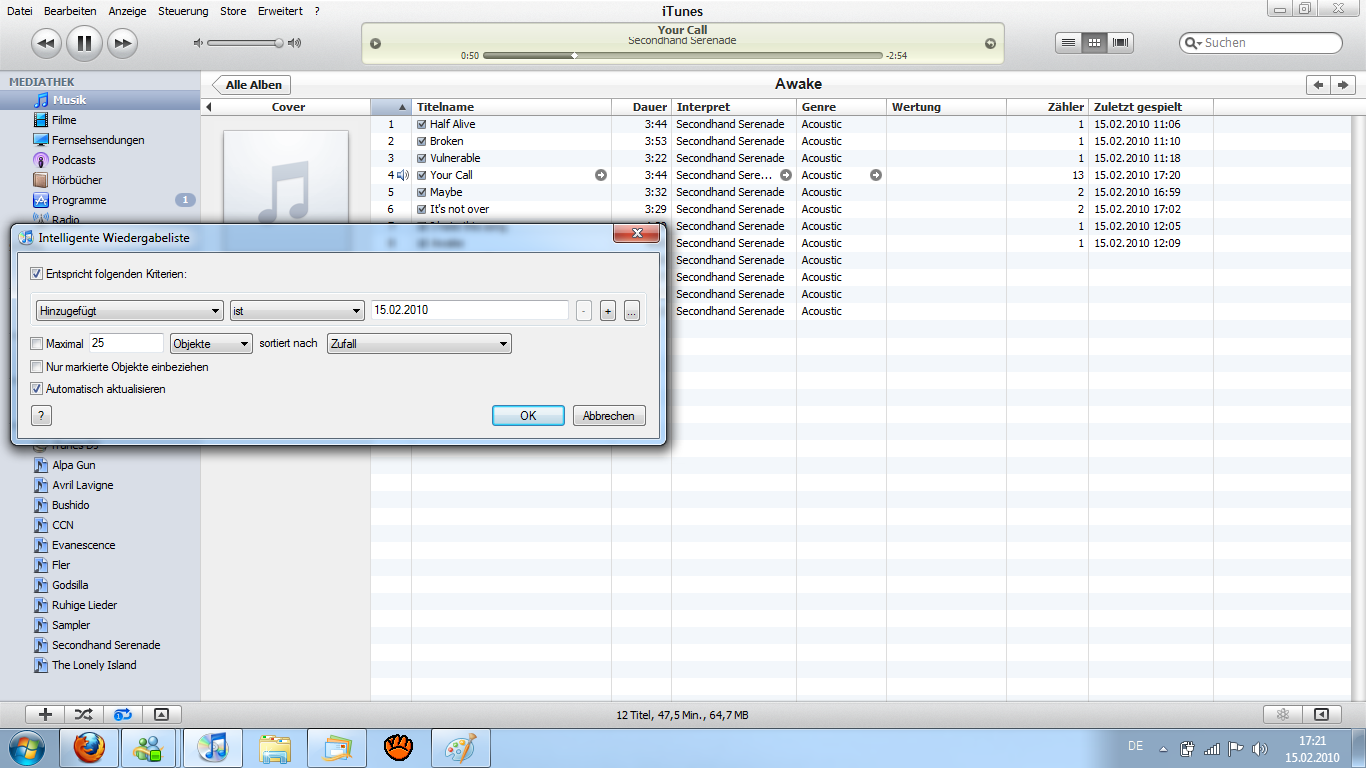
Task: Open the 'Hinzugefügt' criteria dropdown
Action: point(129,311)
